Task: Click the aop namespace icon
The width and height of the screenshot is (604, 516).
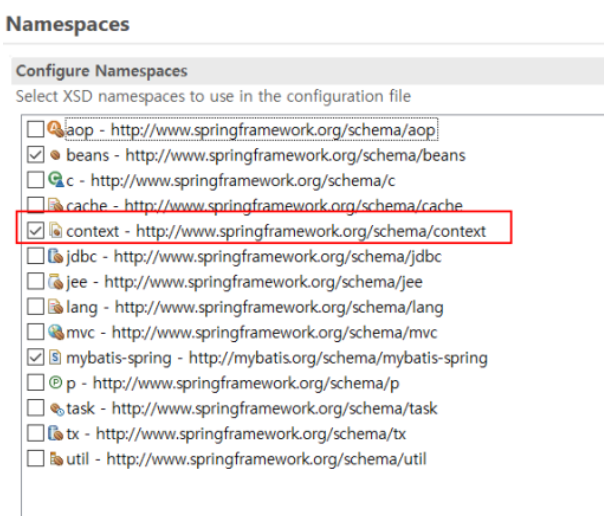Action: coord(55,129)
